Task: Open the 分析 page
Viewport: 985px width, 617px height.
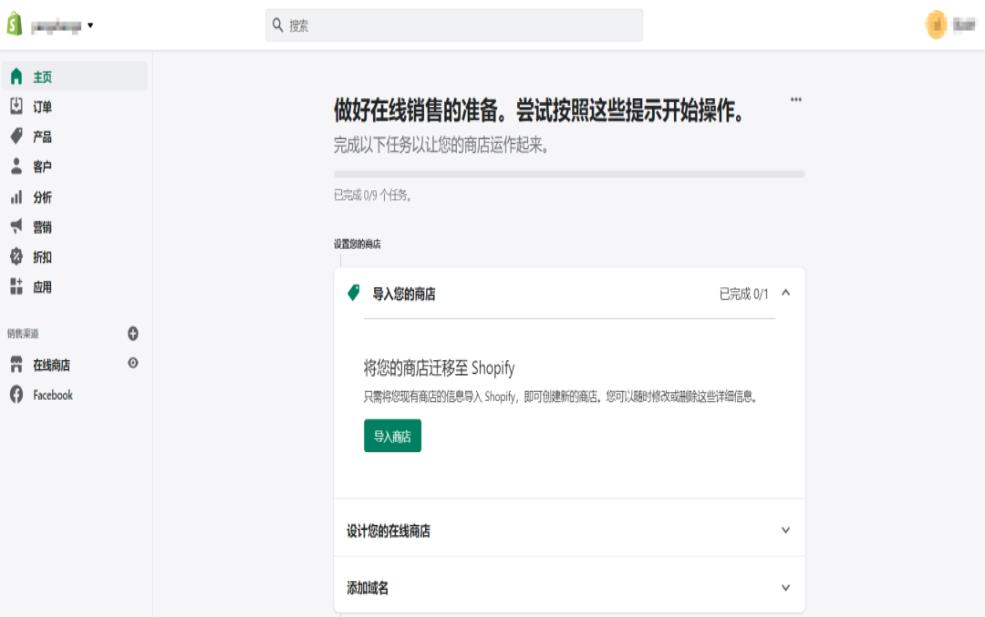Action: (x=42, y=197)
